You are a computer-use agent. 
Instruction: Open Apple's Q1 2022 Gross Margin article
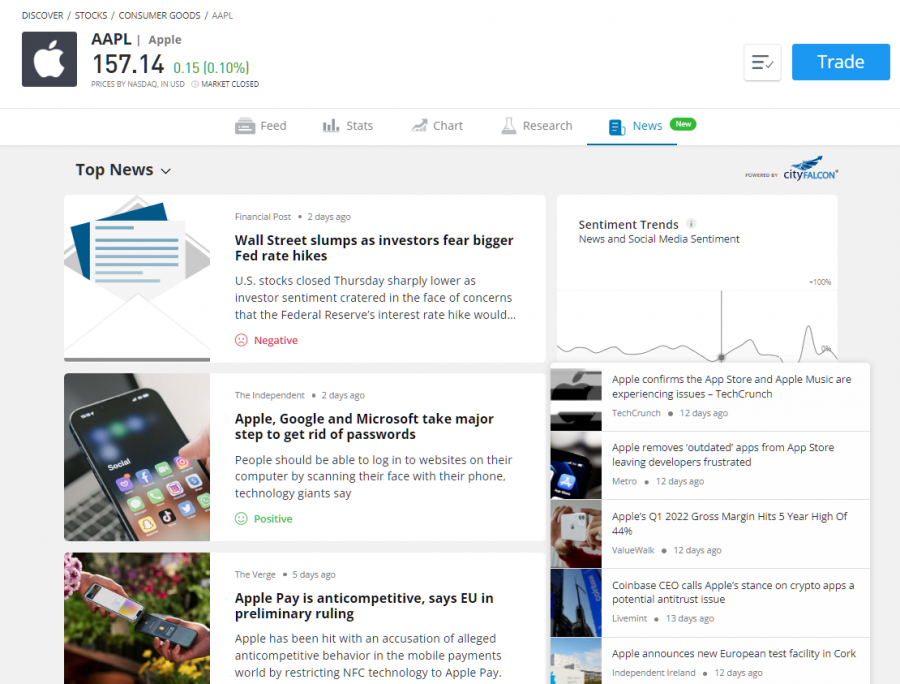click(x=729, y=523)
